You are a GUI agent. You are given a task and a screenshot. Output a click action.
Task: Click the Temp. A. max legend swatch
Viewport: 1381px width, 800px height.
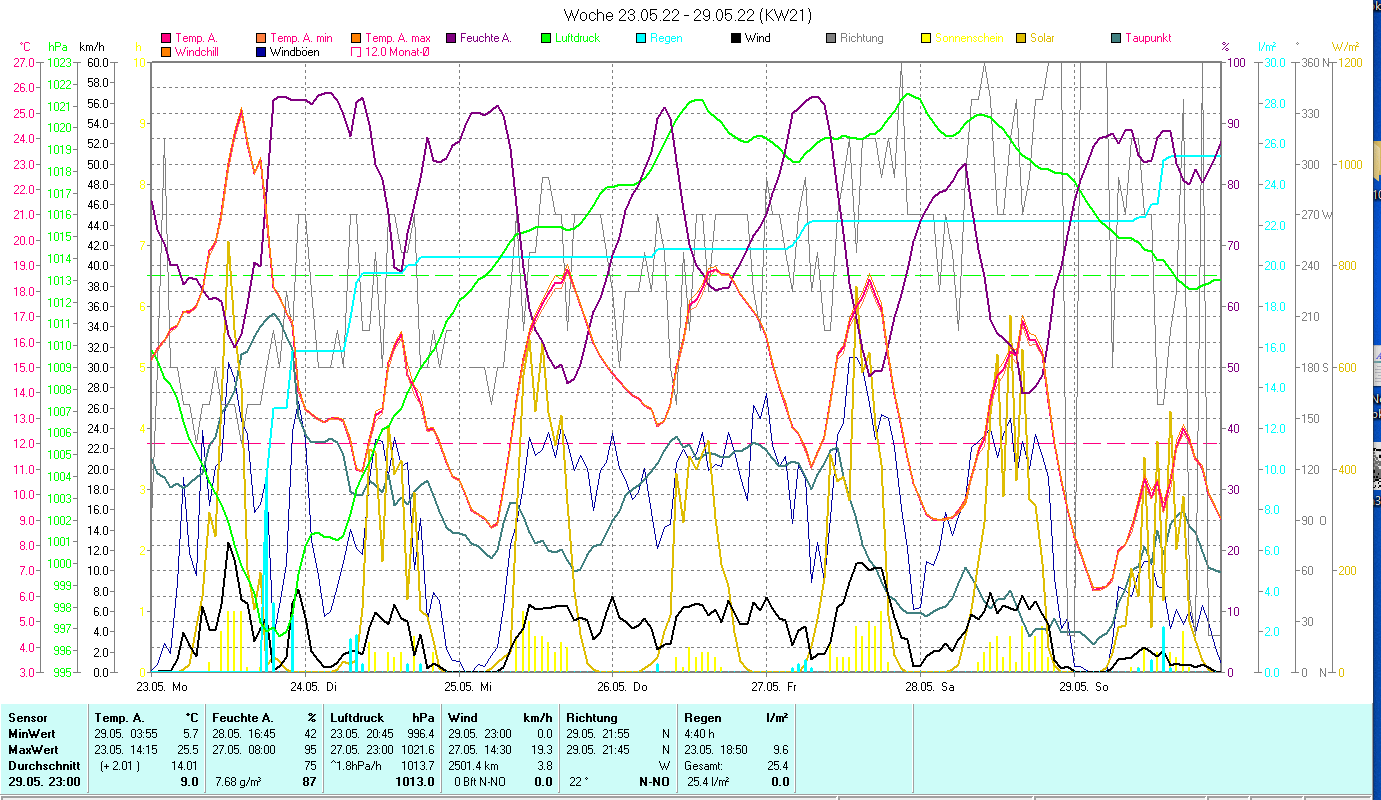click(x=356, y=38)
